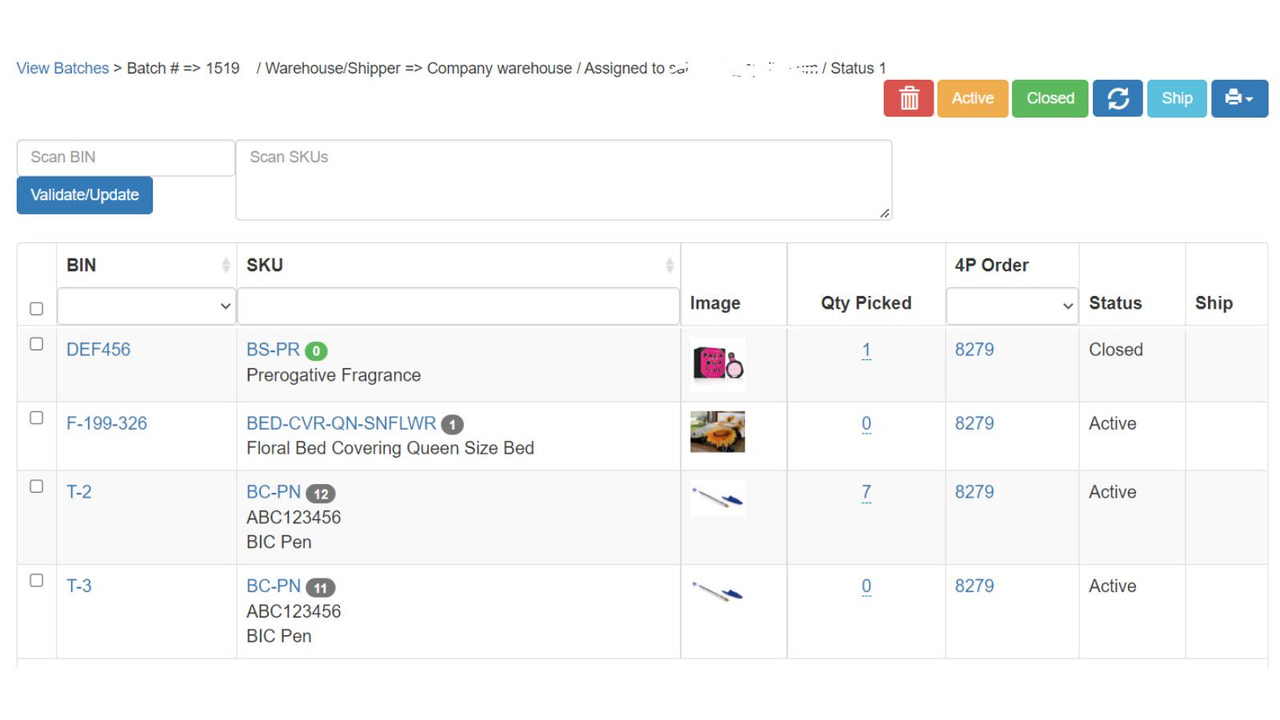Check the checkbox on the T-3 row

pos(36,579)
